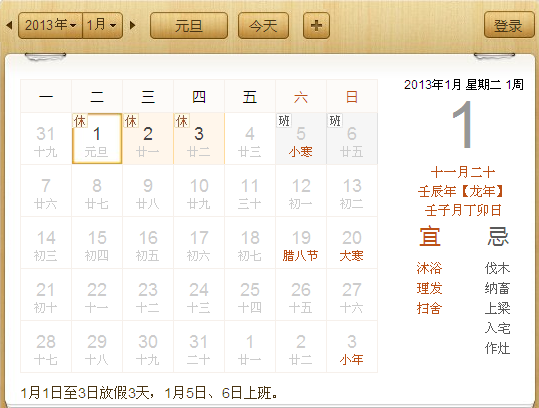Select date 17 初六
Screen dimensions: 539x408
pyautogui.click(x=199, y=243)
